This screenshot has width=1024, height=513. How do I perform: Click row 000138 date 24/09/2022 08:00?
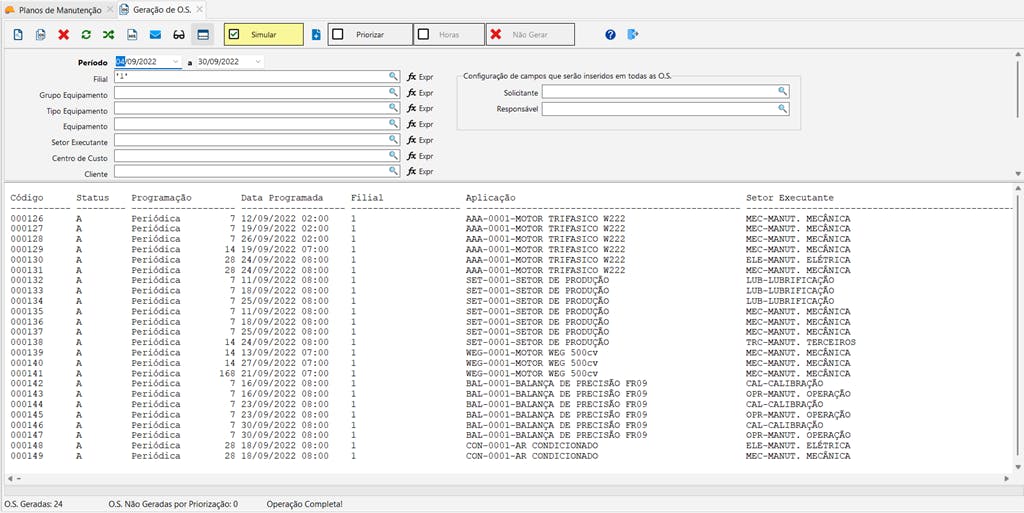tap(285, 343)
